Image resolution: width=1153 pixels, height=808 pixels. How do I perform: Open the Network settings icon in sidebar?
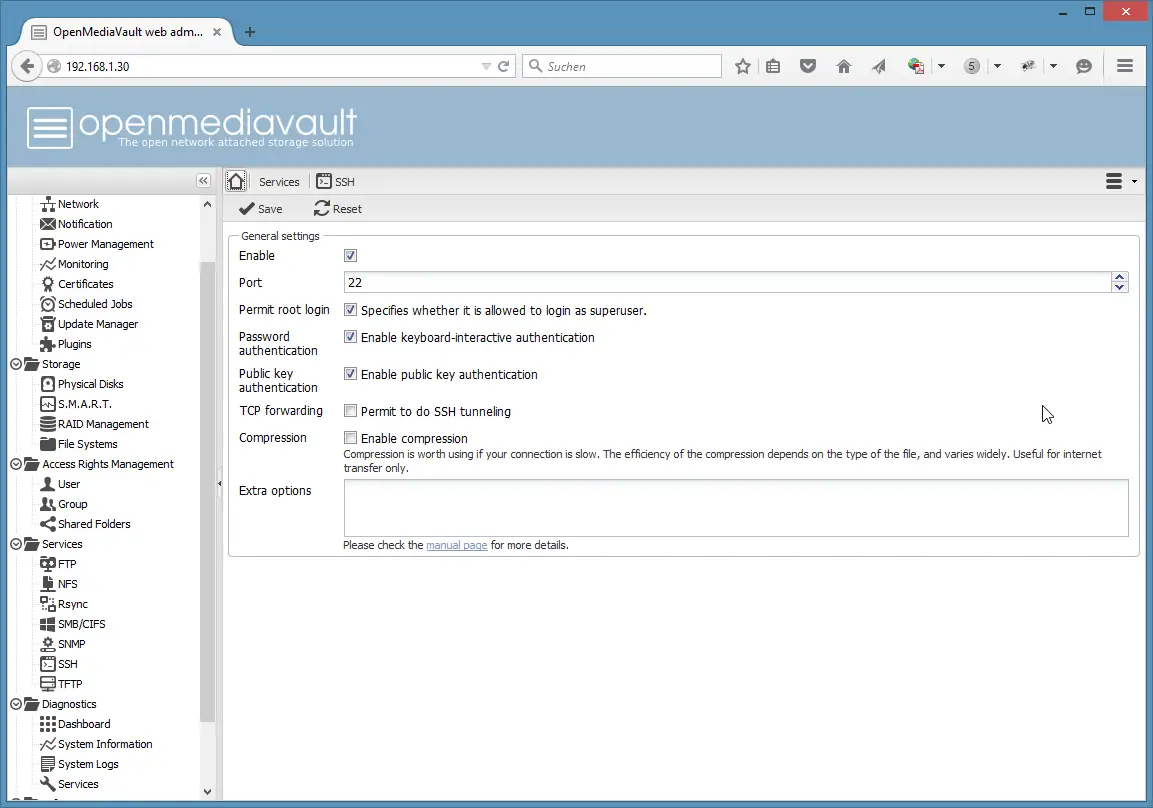(x=48, y=204)
